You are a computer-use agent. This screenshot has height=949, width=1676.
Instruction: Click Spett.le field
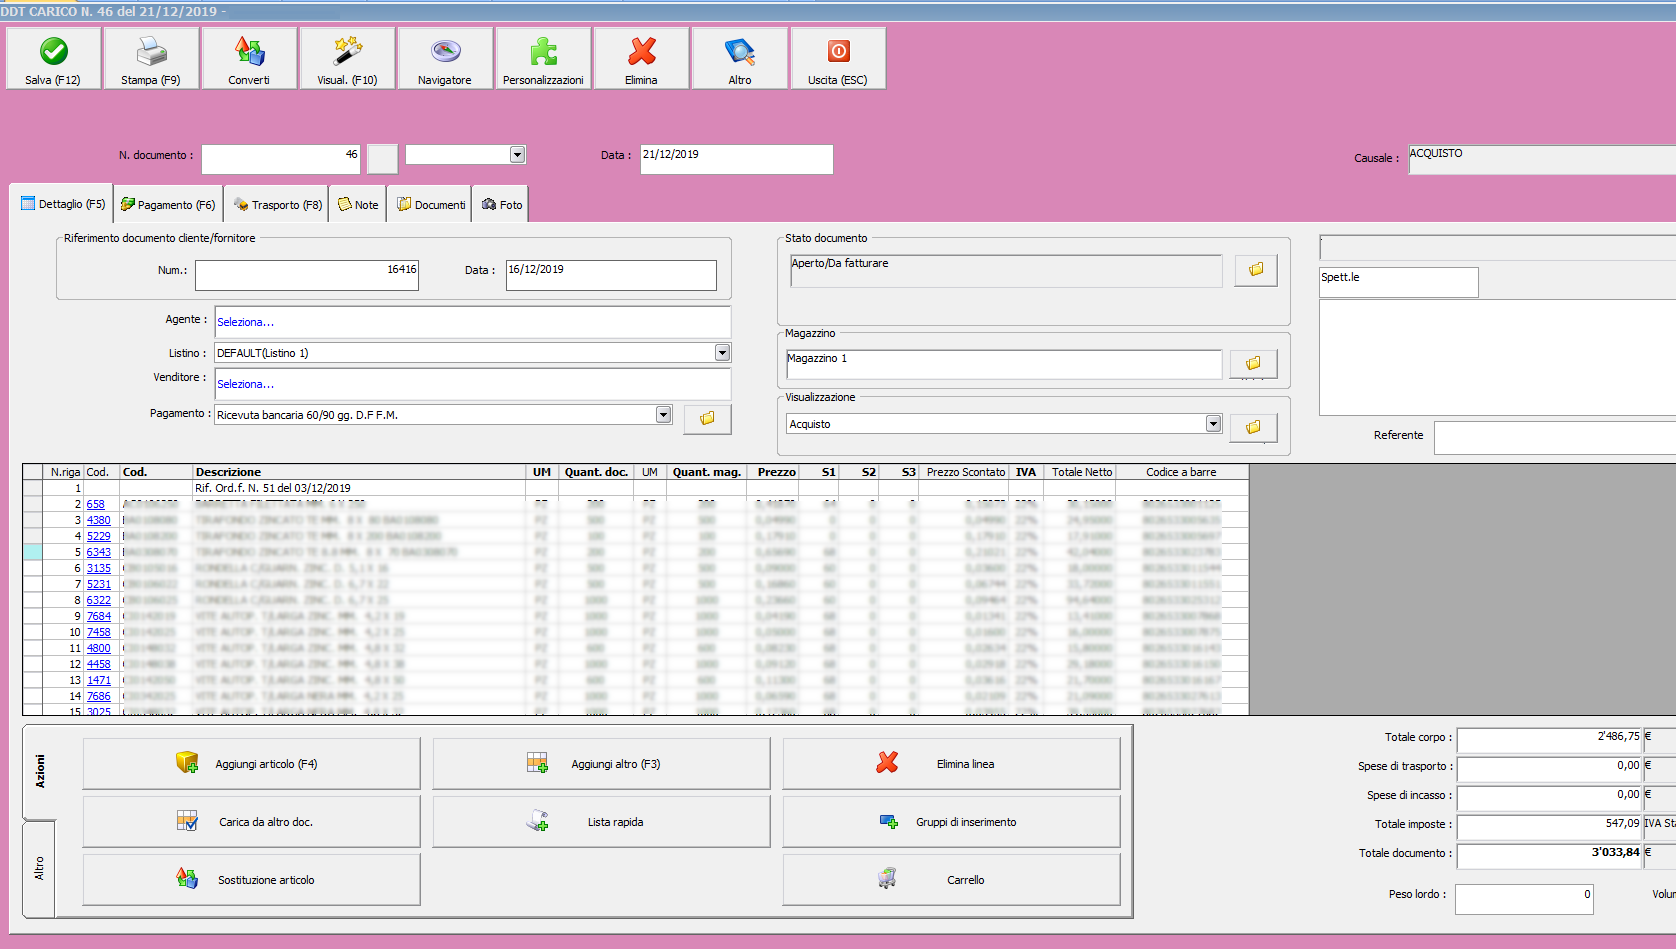click(1398, 282)
